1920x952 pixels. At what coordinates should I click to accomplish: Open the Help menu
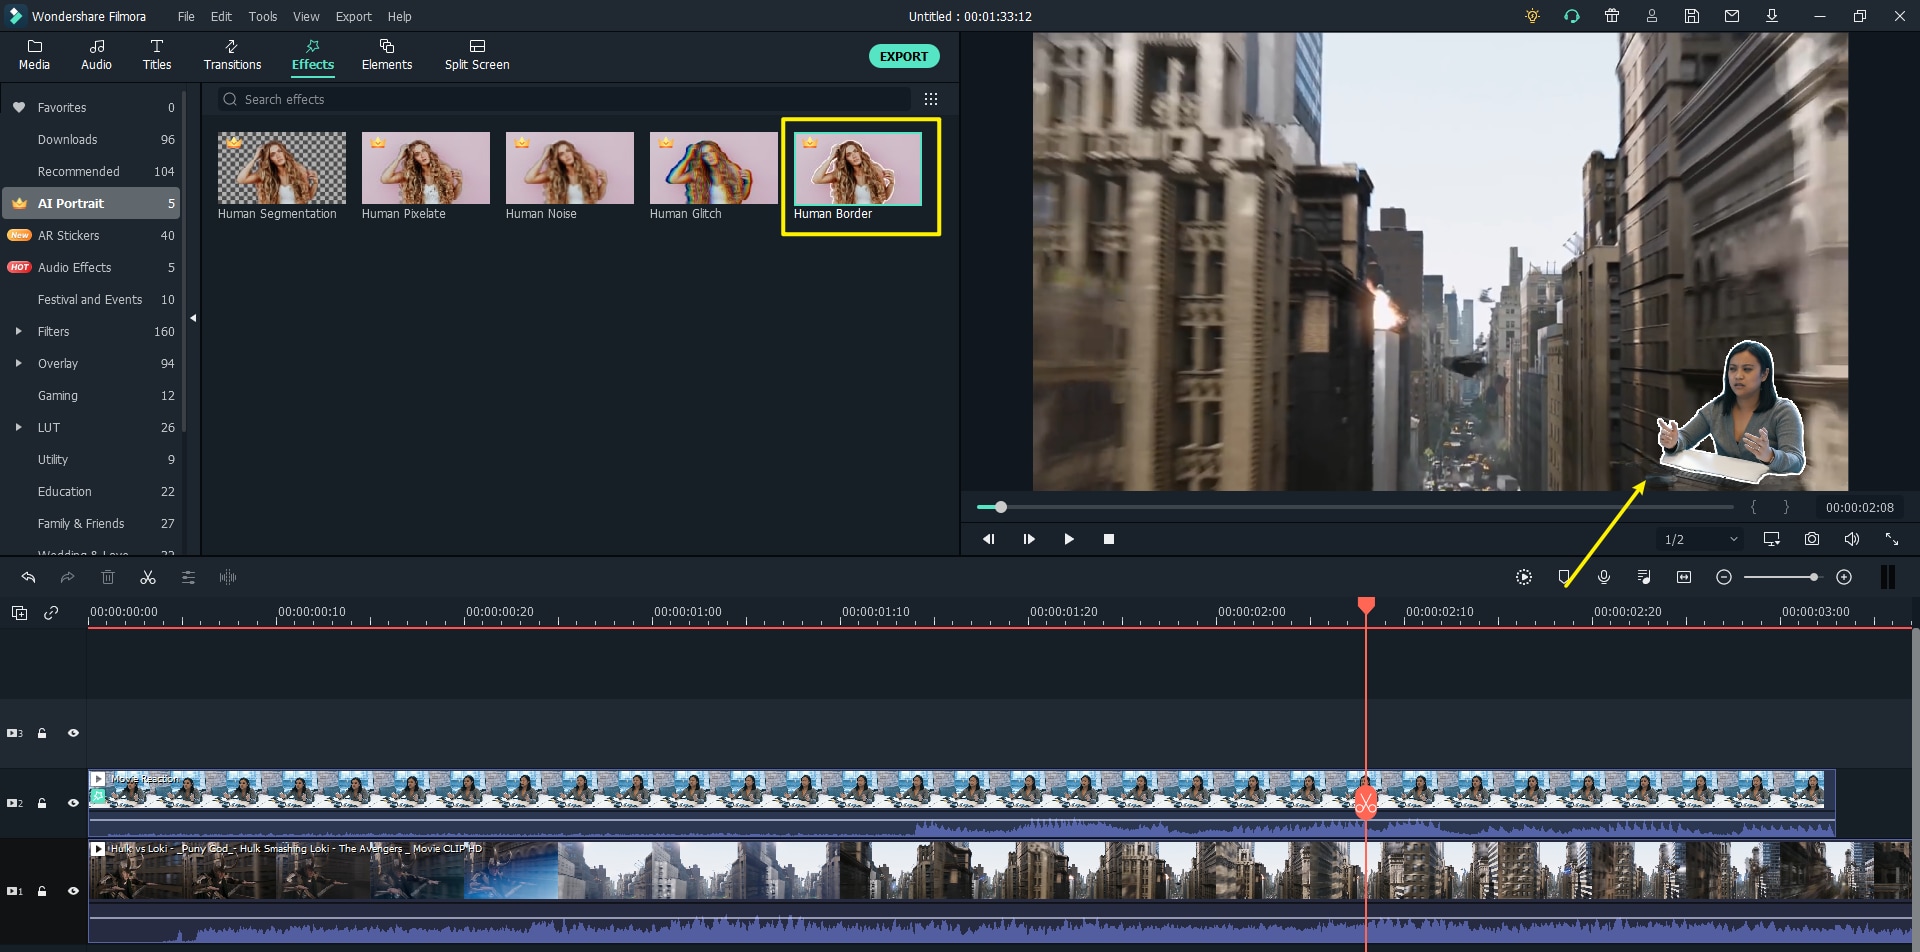click(399, 16)
